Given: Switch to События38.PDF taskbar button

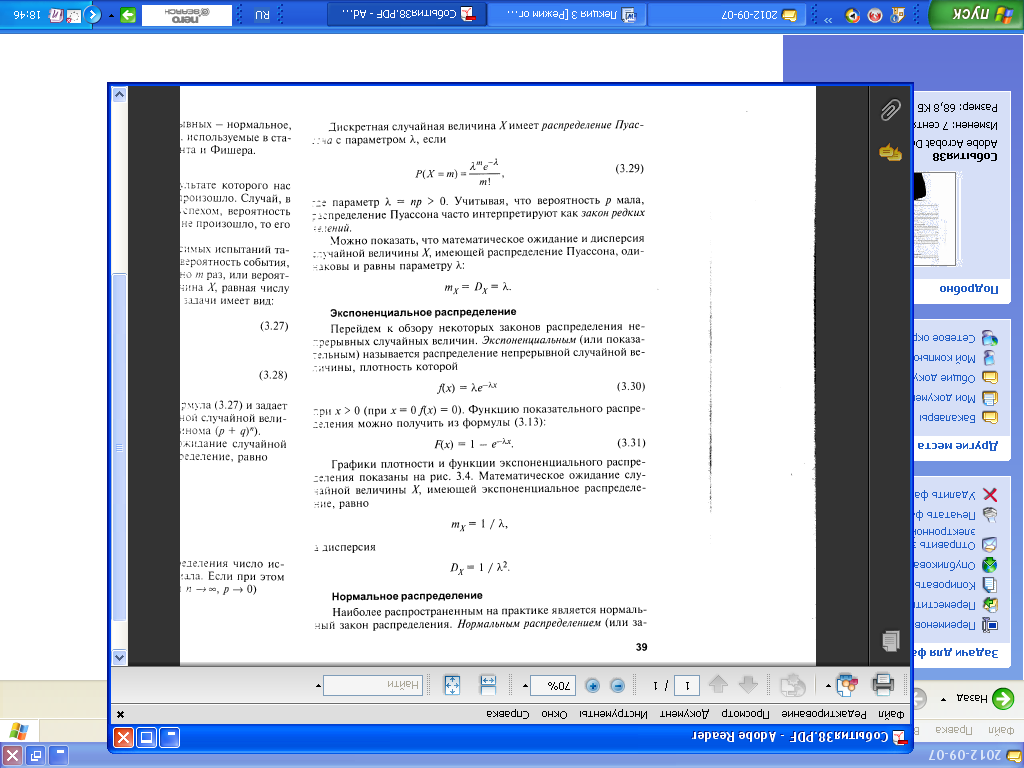Looking at the screenshot, I should tap(406, 15).
